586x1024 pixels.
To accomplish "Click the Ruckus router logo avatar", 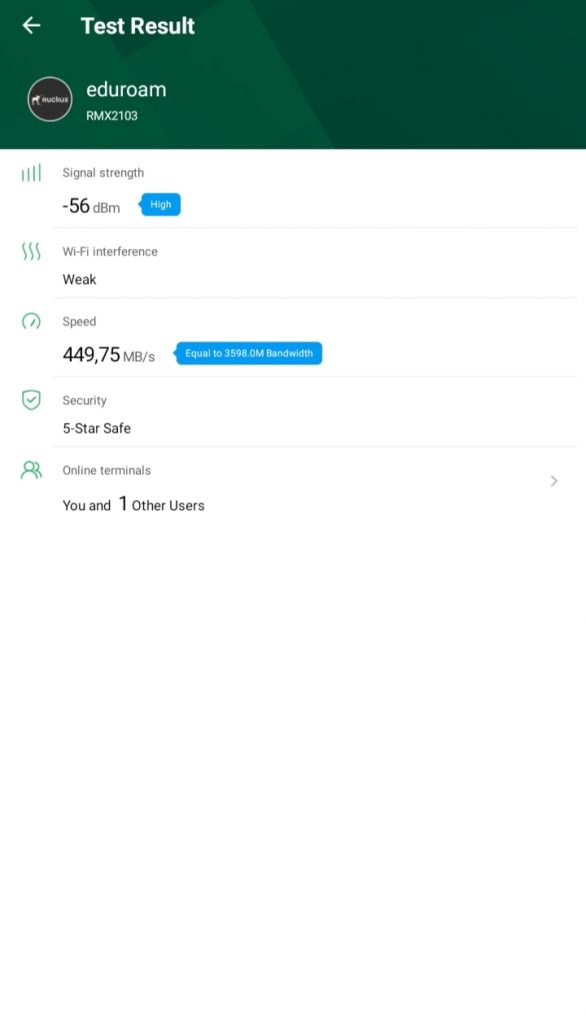I will coord(50,99).
